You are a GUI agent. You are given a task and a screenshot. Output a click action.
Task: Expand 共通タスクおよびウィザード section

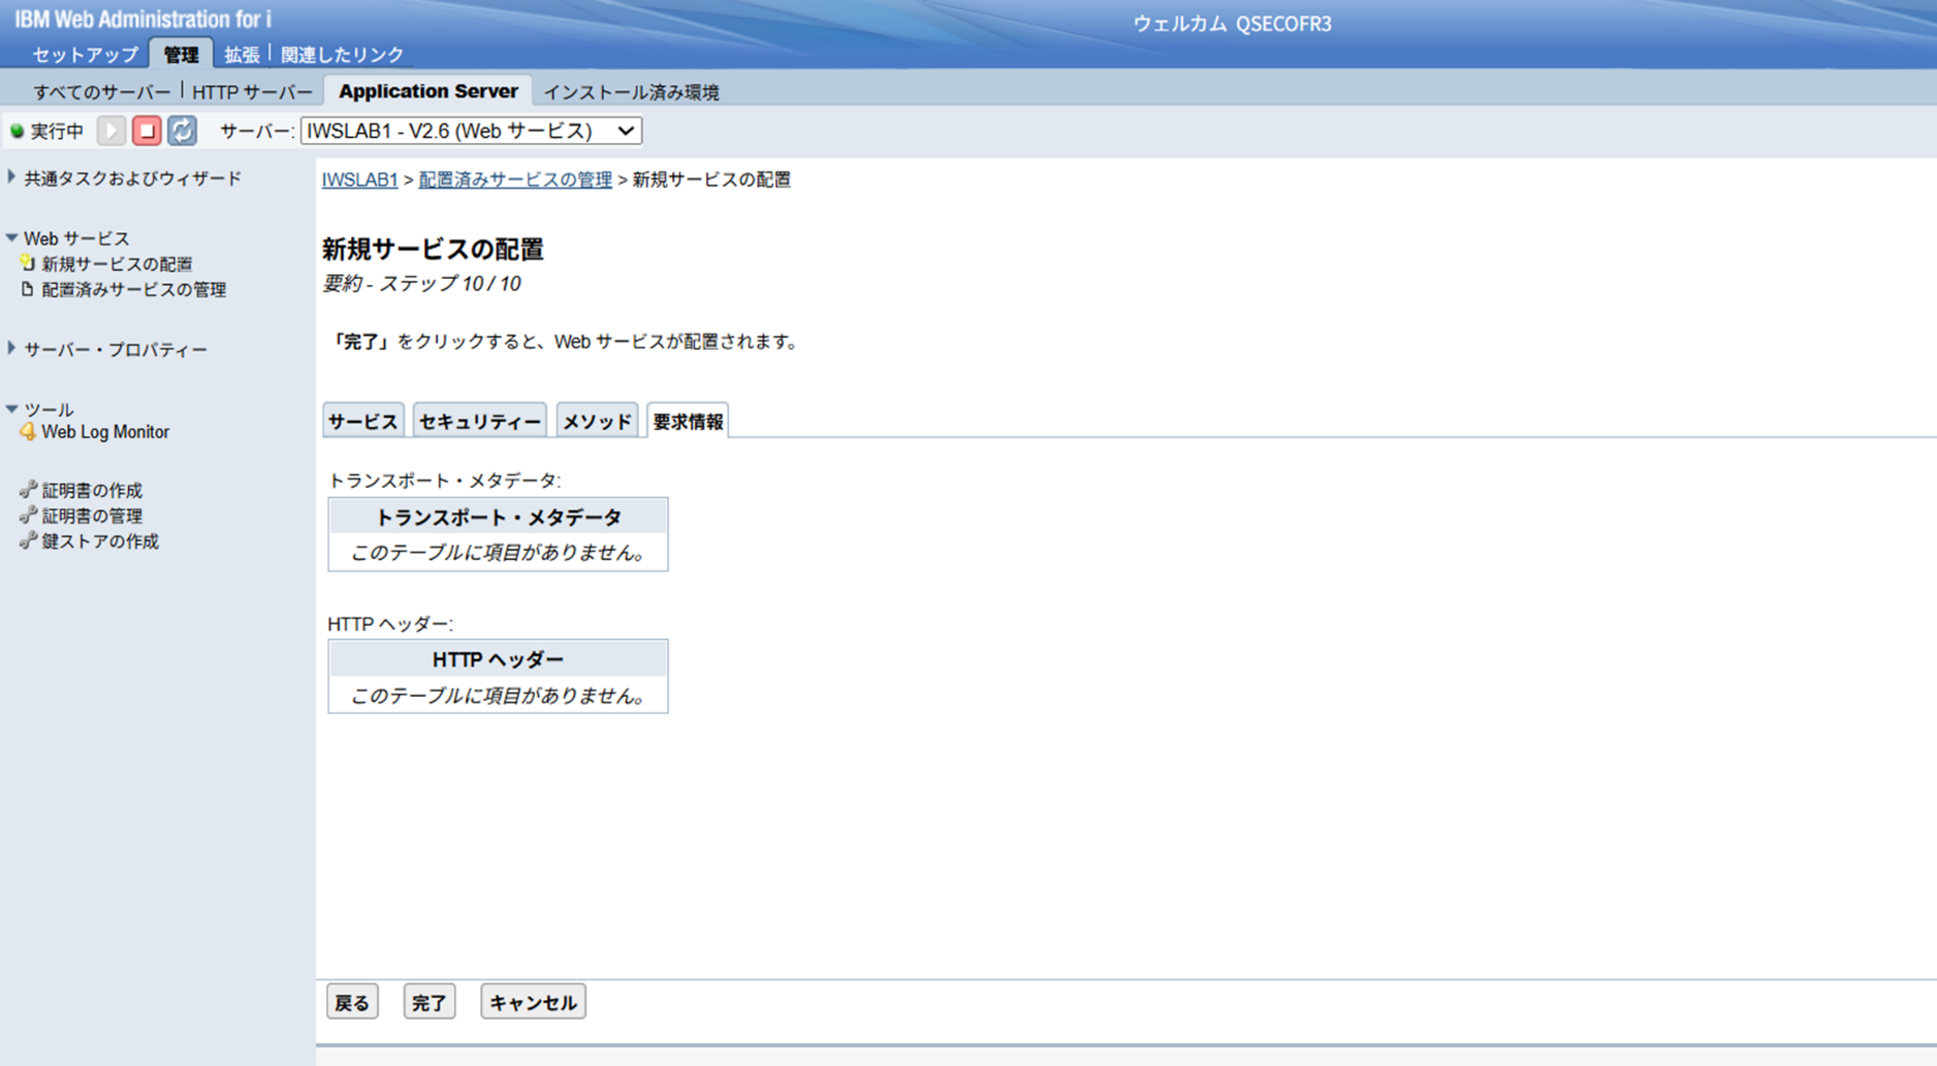(12, 178)
